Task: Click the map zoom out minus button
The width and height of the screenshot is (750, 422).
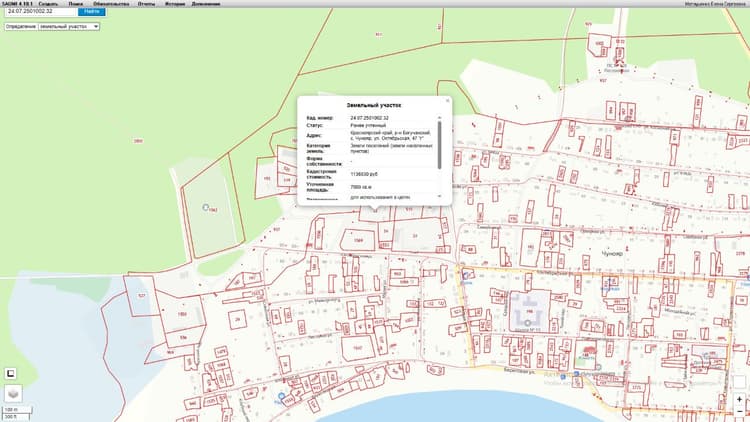Action: click(739, 411)
